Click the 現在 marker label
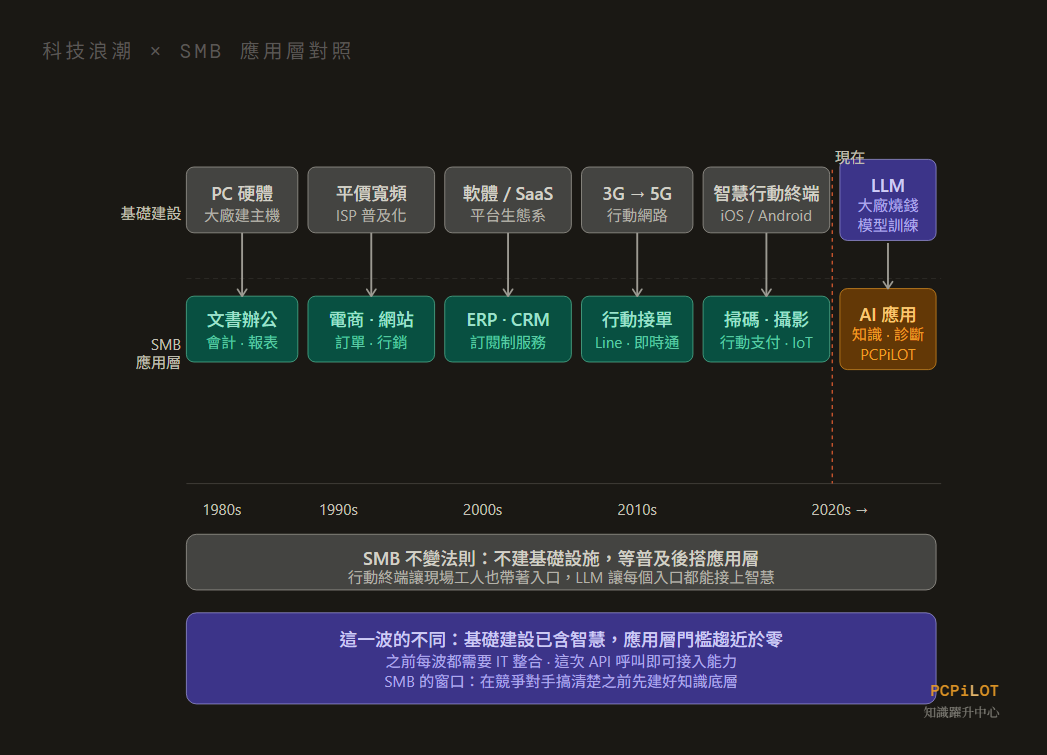 [x=850, y=157]
